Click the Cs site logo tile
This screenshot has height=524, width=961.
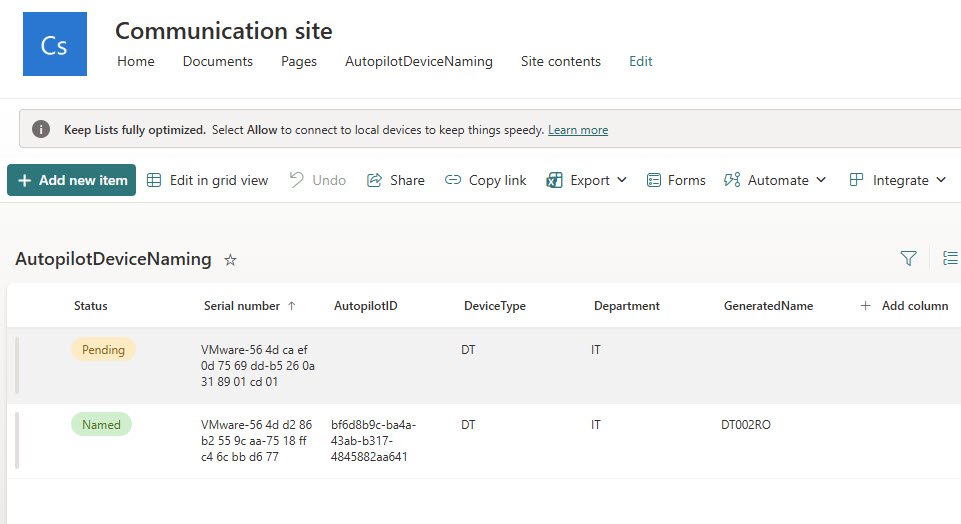pyautogui.click(x=54, y=44)
